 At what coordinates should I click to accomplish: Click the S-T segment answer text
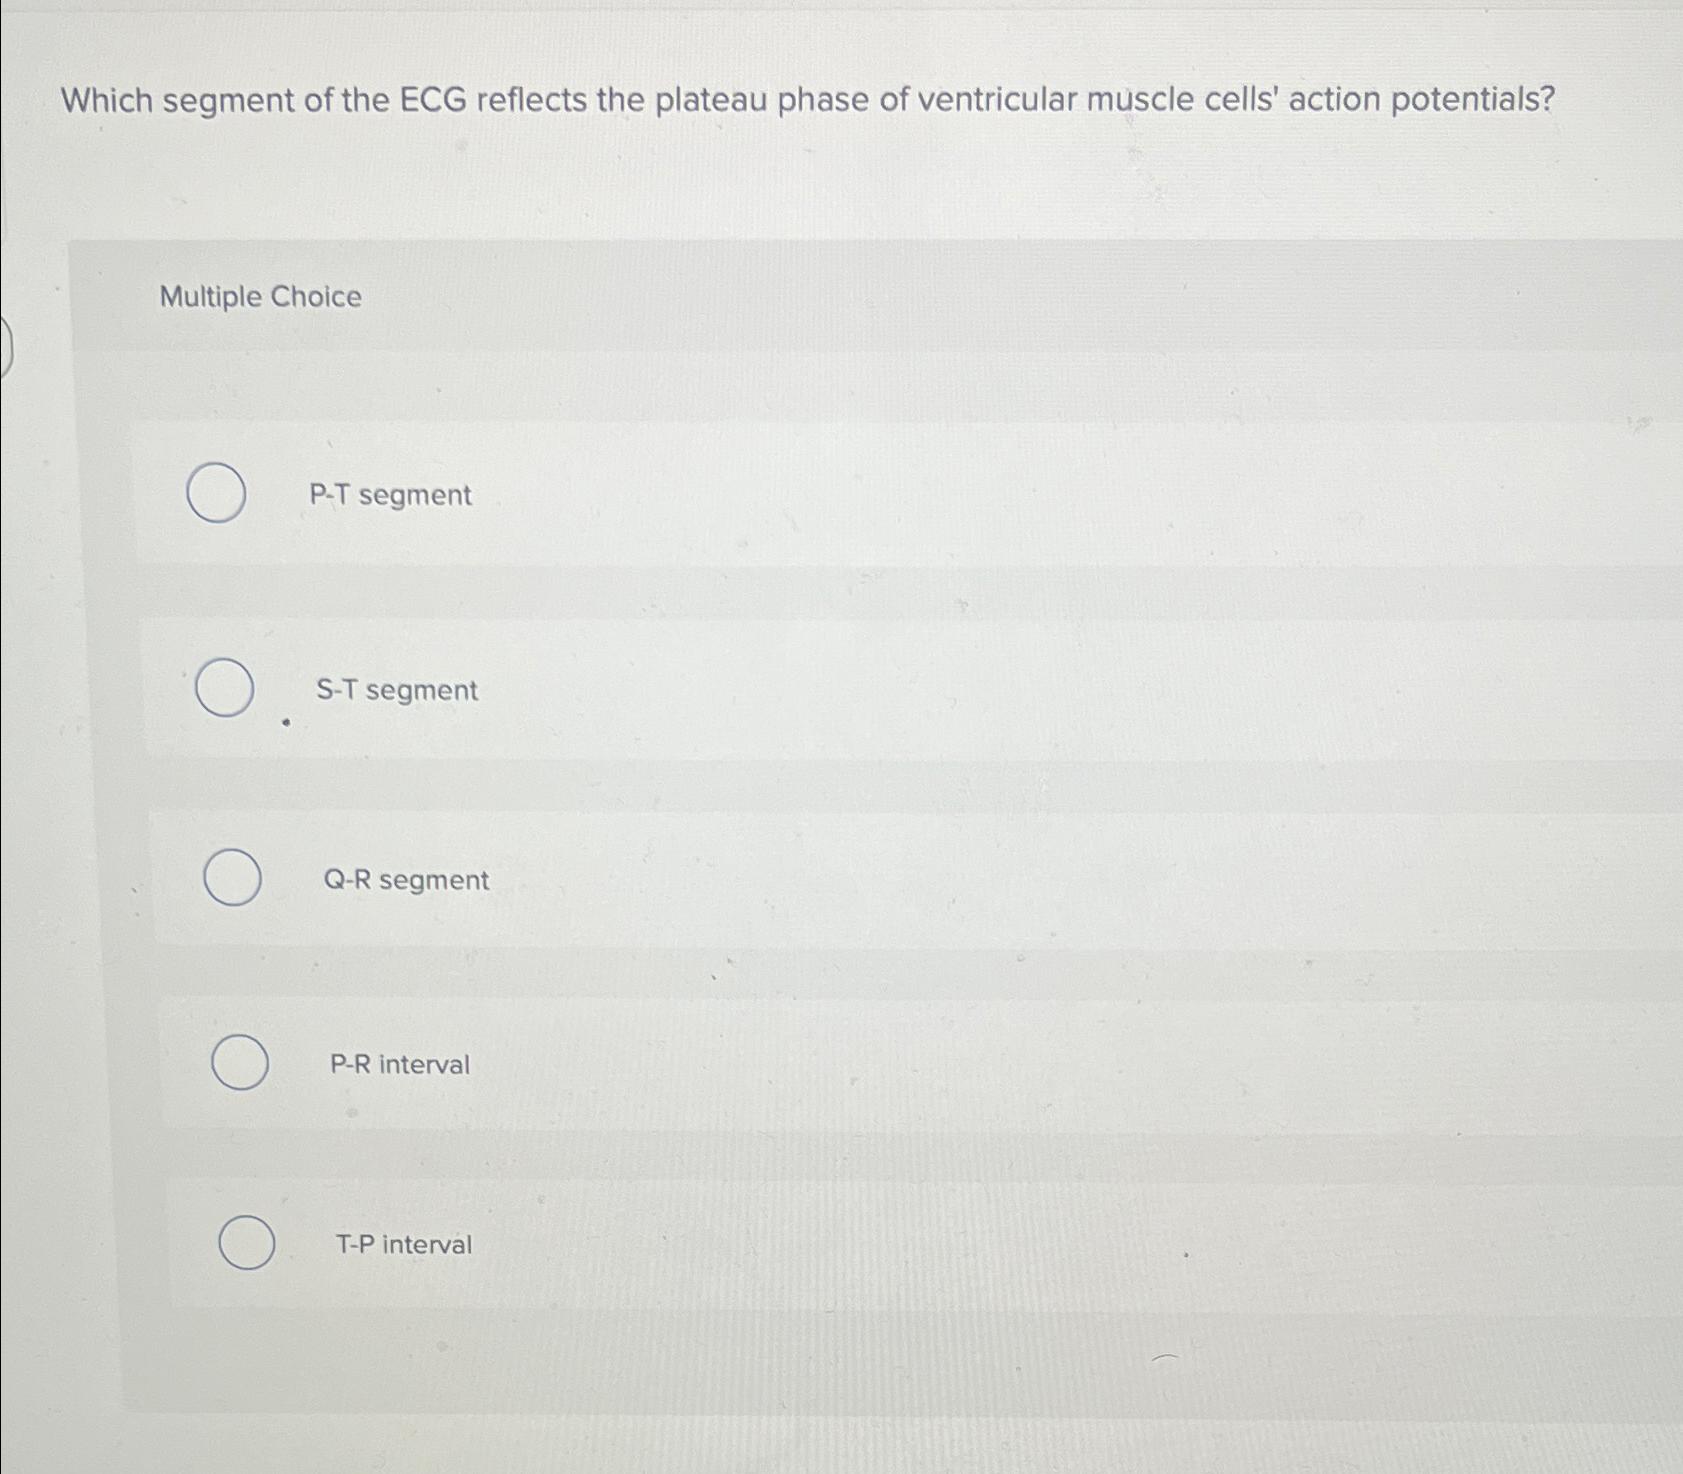(x=396, y=690)
